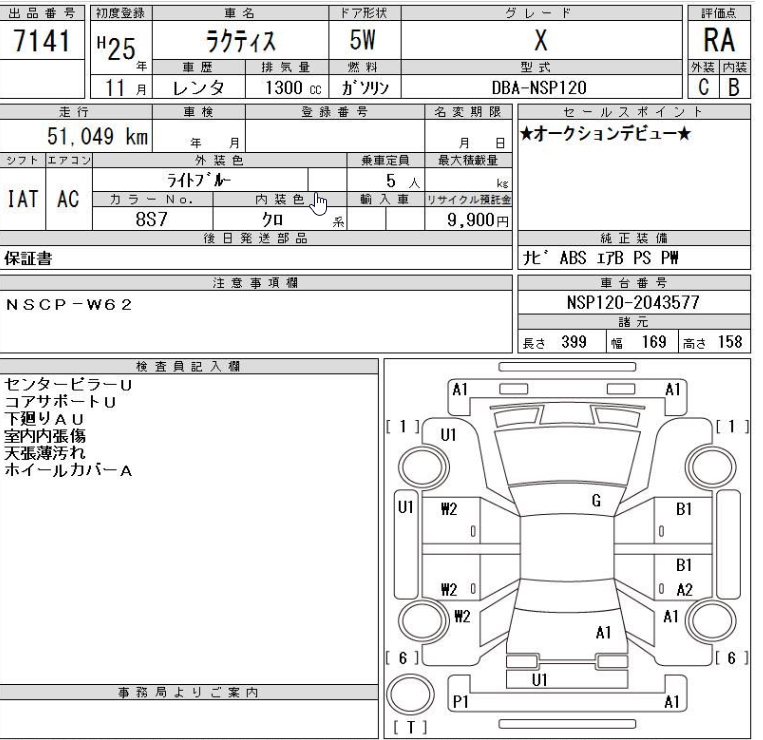Screen dimensions: 763x740
Task: Select the ★オークションデビュー★ sales point text
Action: point(606,133)
